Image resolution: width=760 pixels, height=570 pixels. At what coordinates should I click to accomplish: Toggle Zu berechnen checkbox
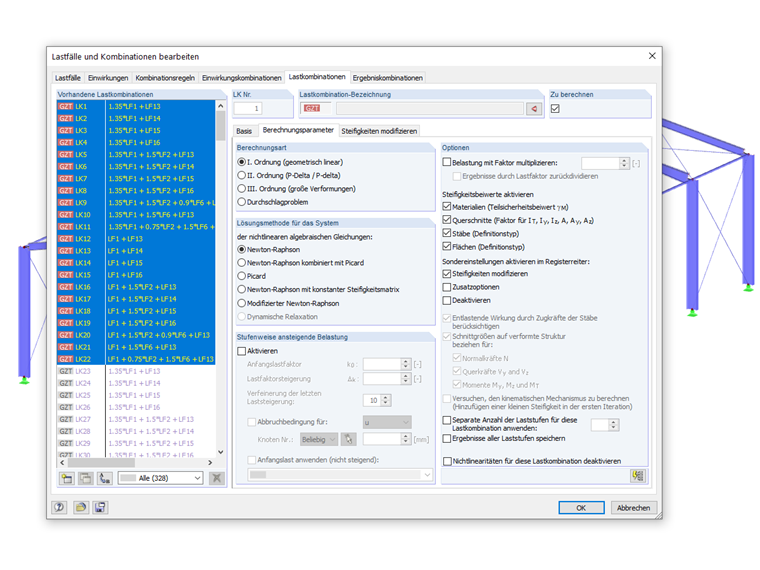coord(555,109)
